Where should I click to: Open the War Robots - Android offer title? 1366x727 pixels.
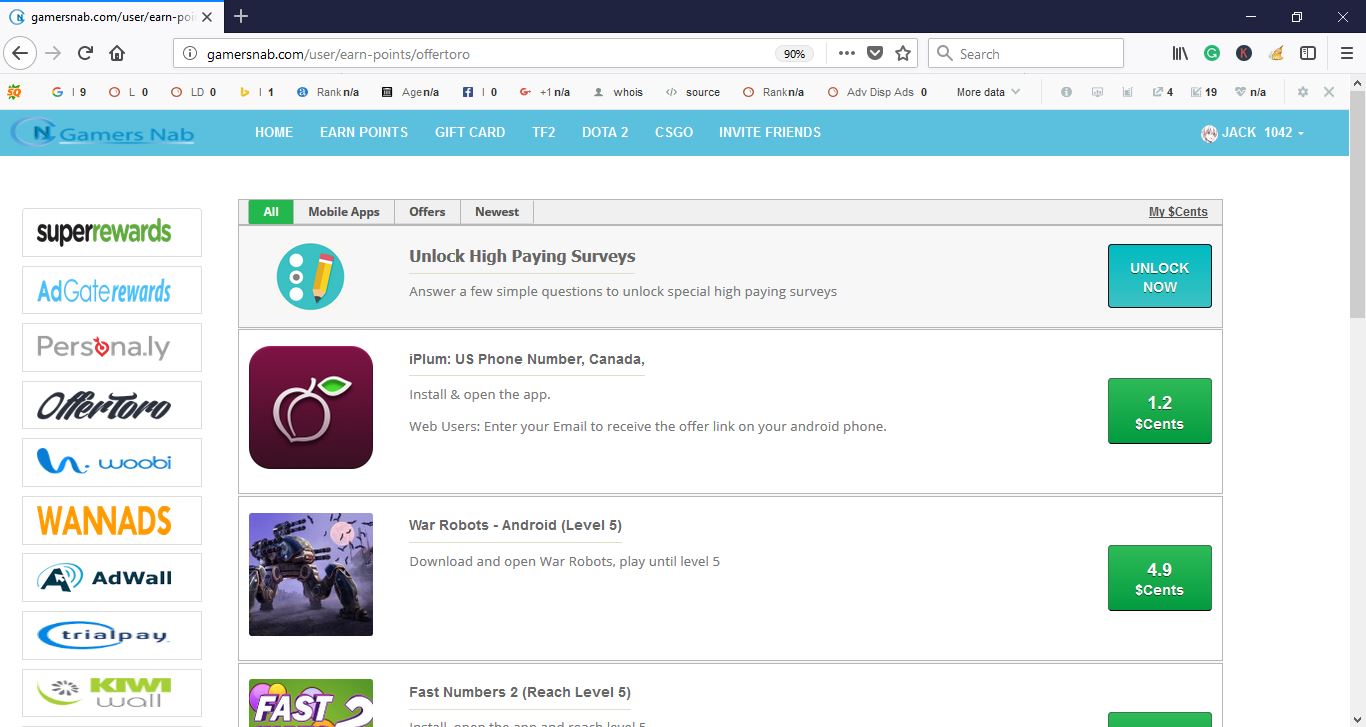click(x=515, y=525)
